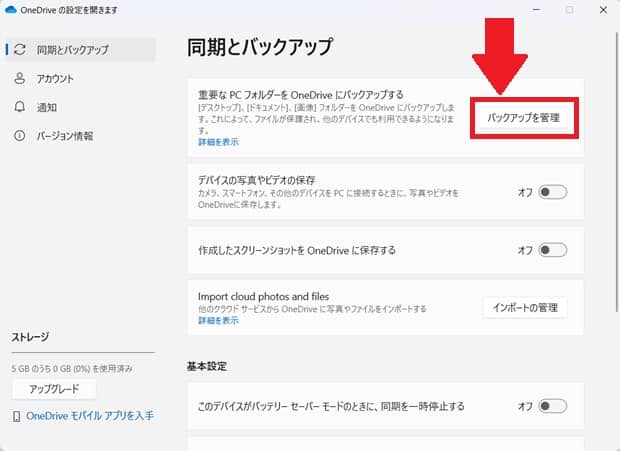Open 詳細を表示 link under PC フォルダー backup
This screenshot has height=451, width=620.
[x=218, y=142]
